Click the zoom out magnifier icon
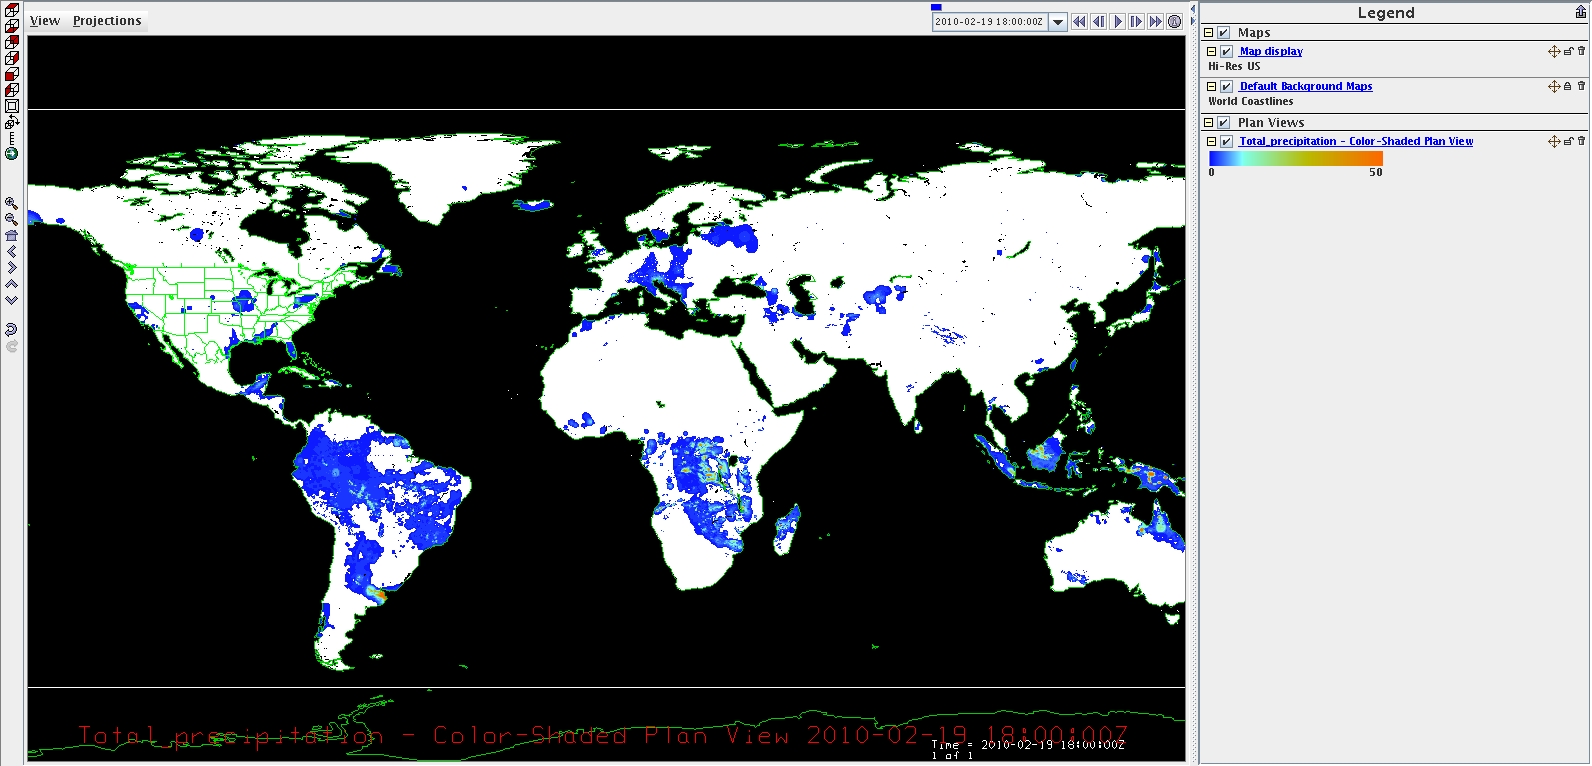Screen dimensions: 1592x766 point(11,219)
